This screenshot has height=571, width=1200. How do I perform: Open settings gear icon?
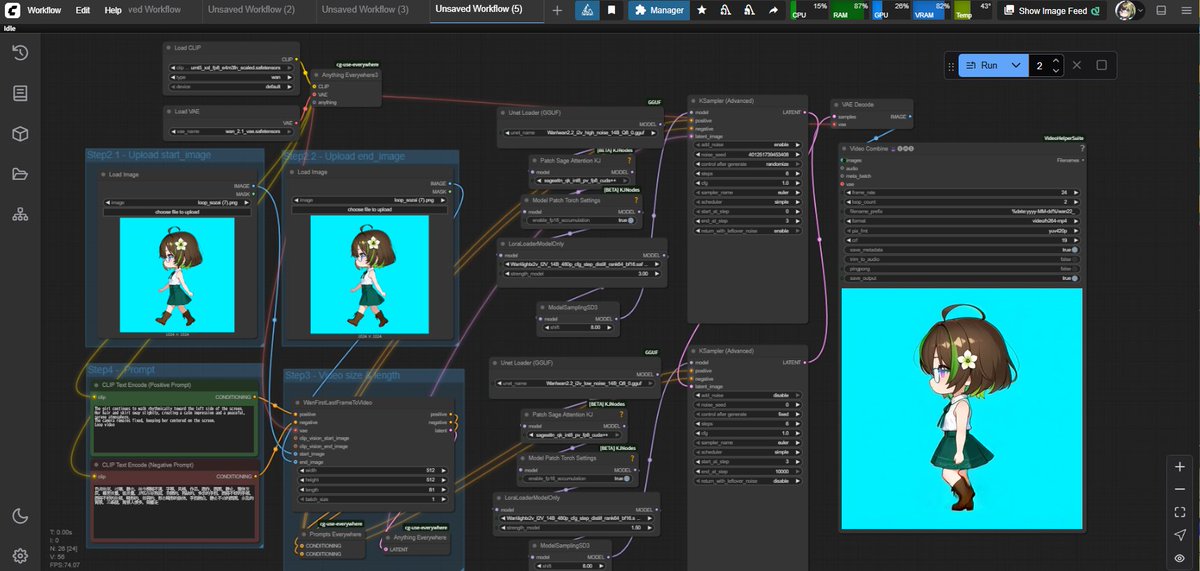pos(20,555)
